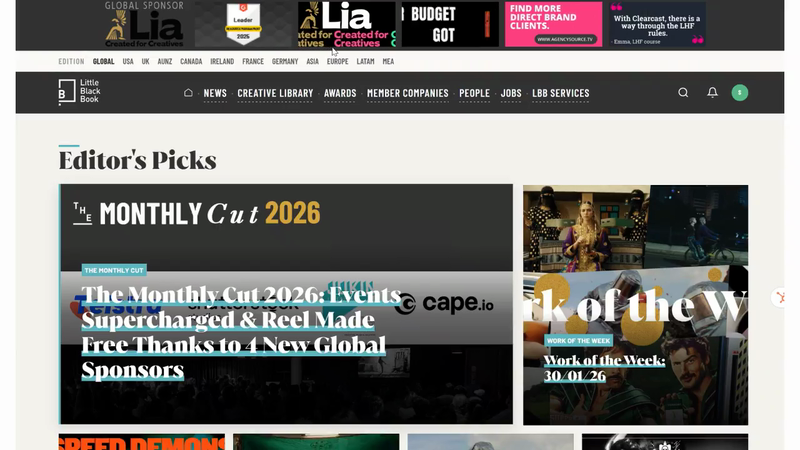Screen dimensions: 800x450
Task: Open the G2 Leader 2026 badge banner
Action: (243, 24)
